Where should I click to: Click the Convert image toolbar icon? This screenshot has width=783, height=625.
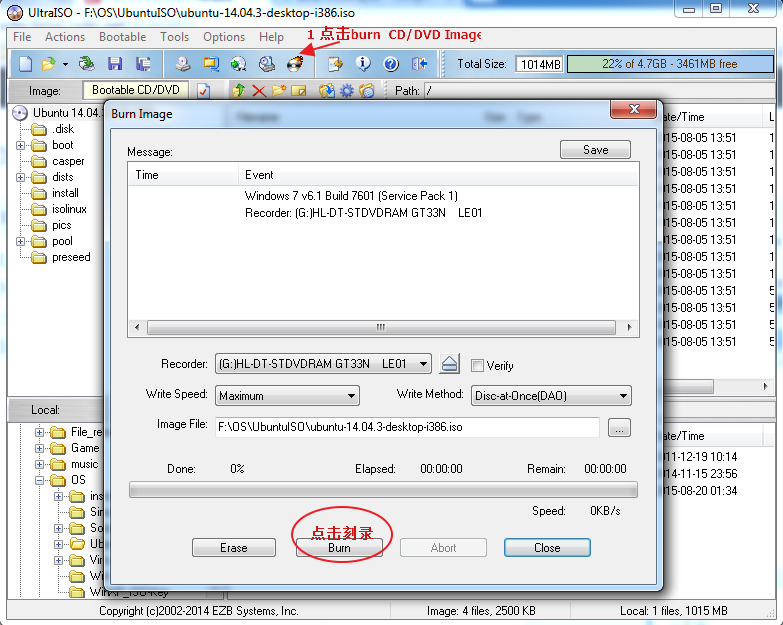pyautogui.click(x=239, y=64)
